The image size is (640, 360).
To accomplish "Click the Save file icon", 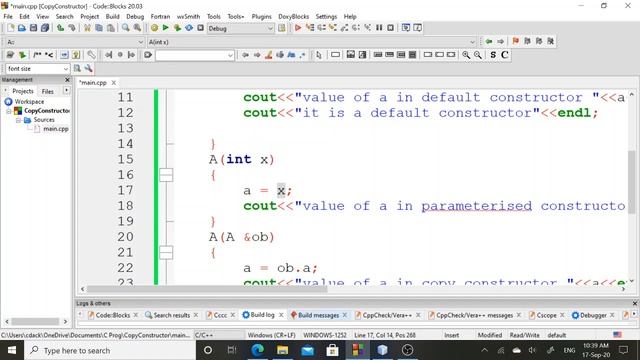I will 33,28.
